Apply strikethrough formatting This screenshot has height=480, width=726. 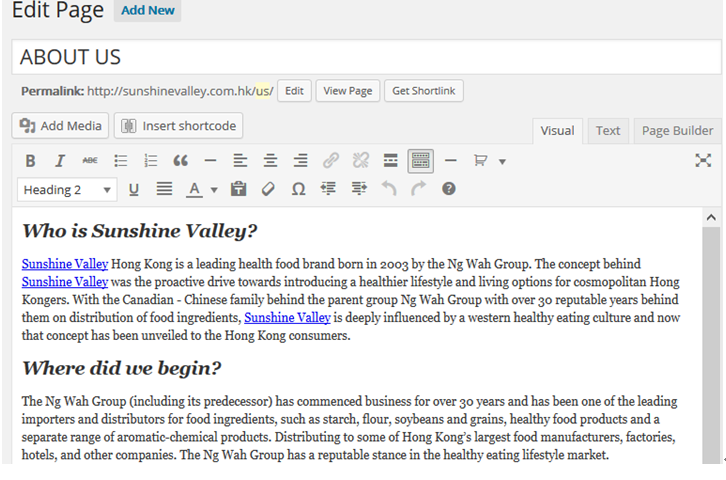tap(90, 161)
